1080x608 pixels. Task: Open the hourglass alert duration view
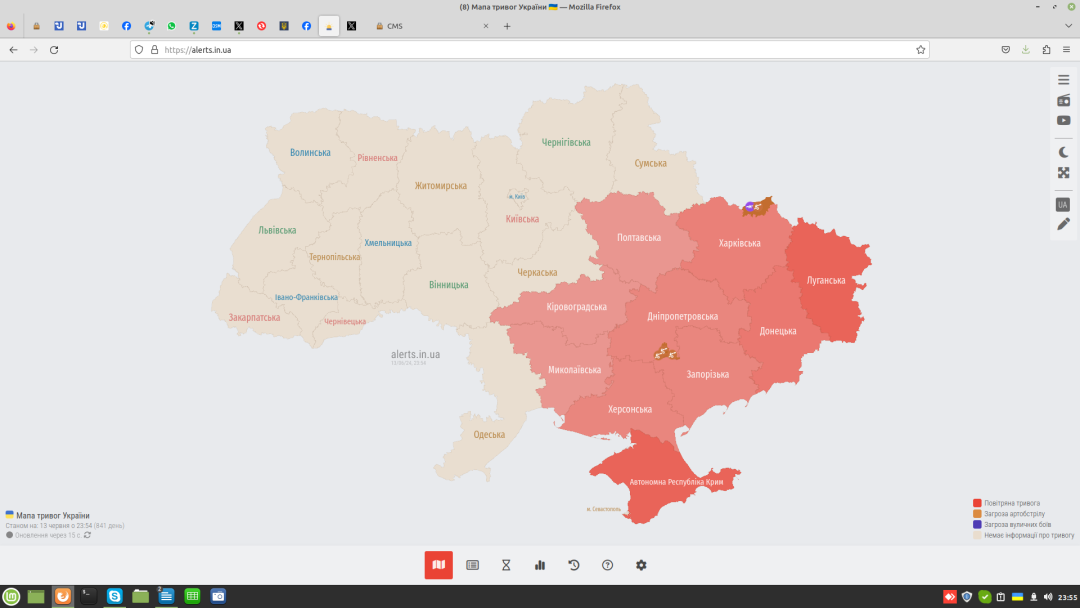click(506, 565)
